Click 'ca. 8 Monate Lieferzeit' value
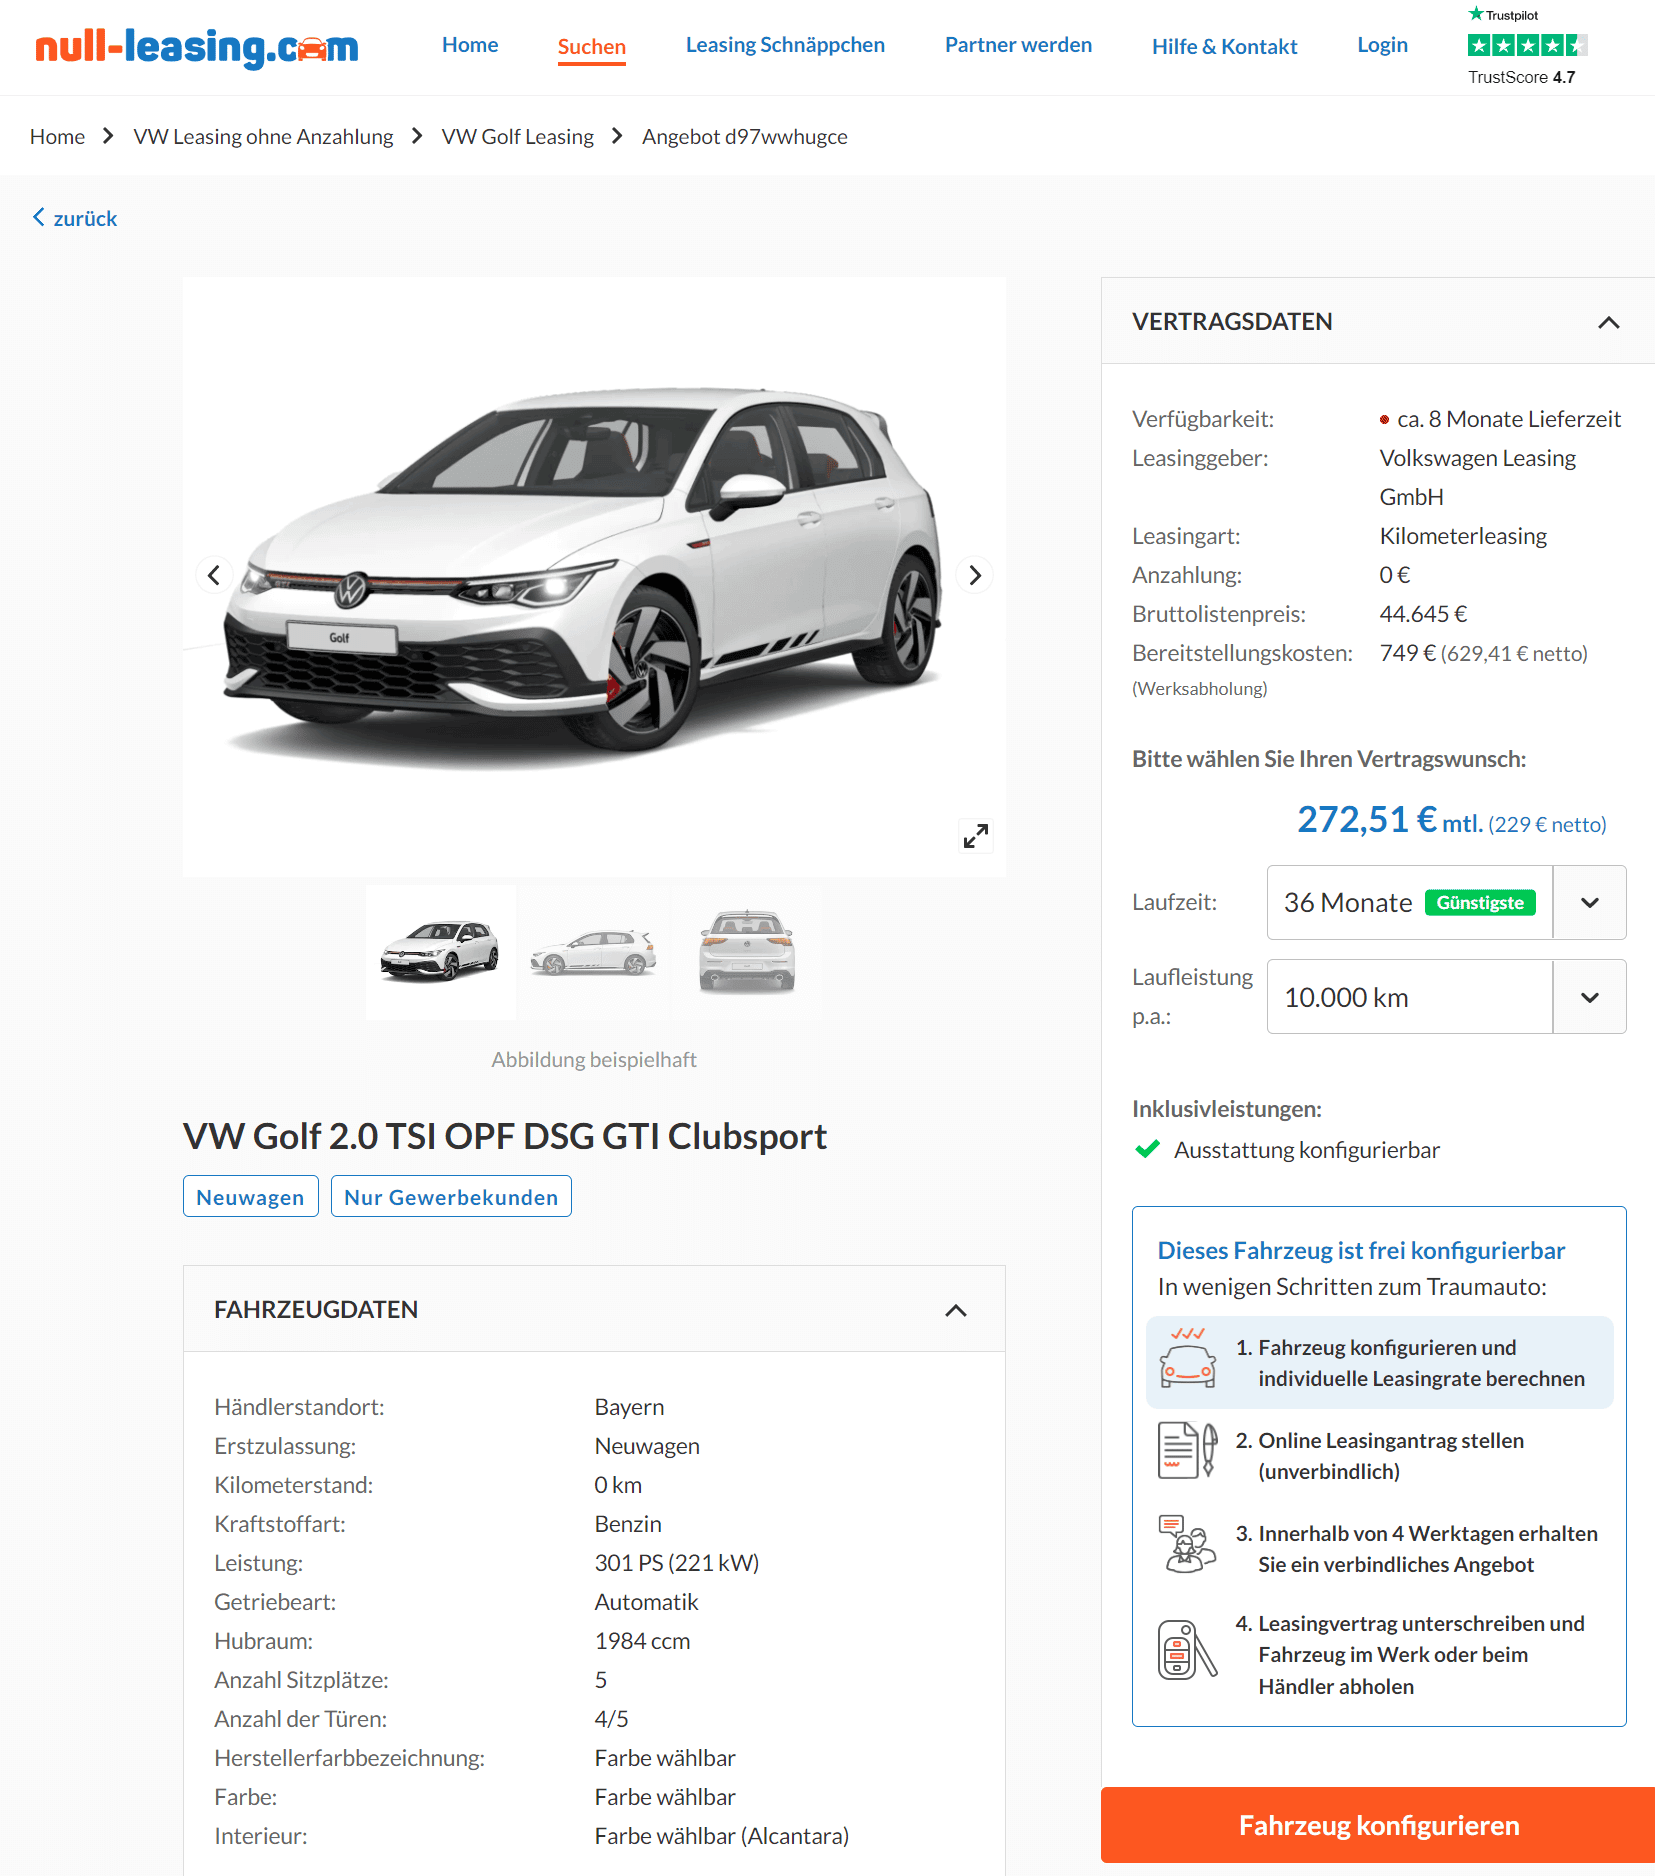This screenshot has height=1876, width=1655. 1509,420
